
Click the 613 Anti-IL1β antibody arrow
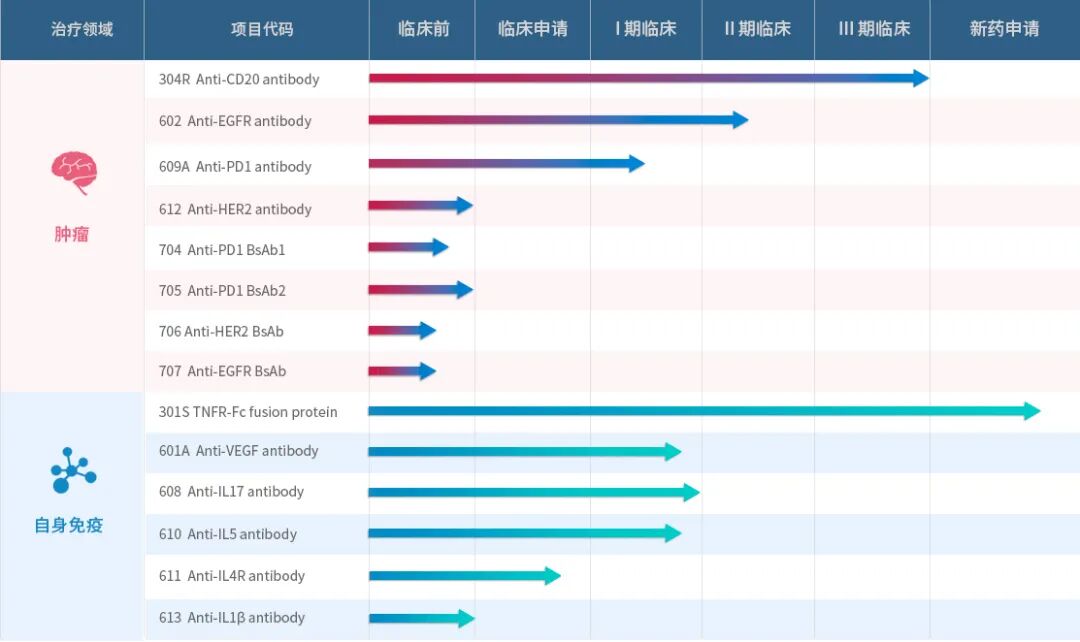click(420, 618)
